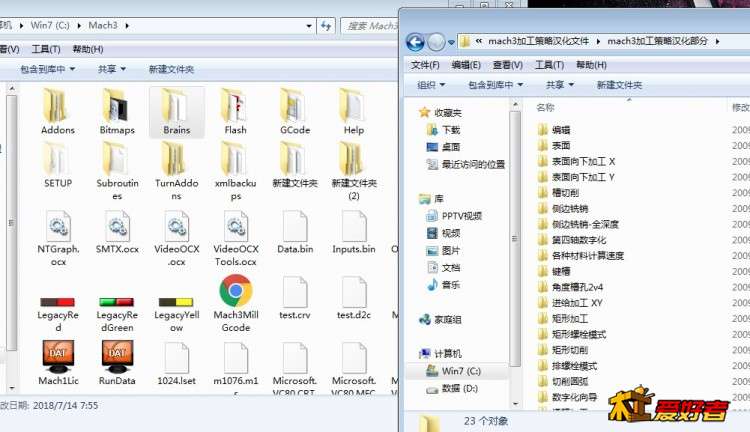750x432 pixels.
Task: Select the LegacyRed file icon
Action: [57, 302]
